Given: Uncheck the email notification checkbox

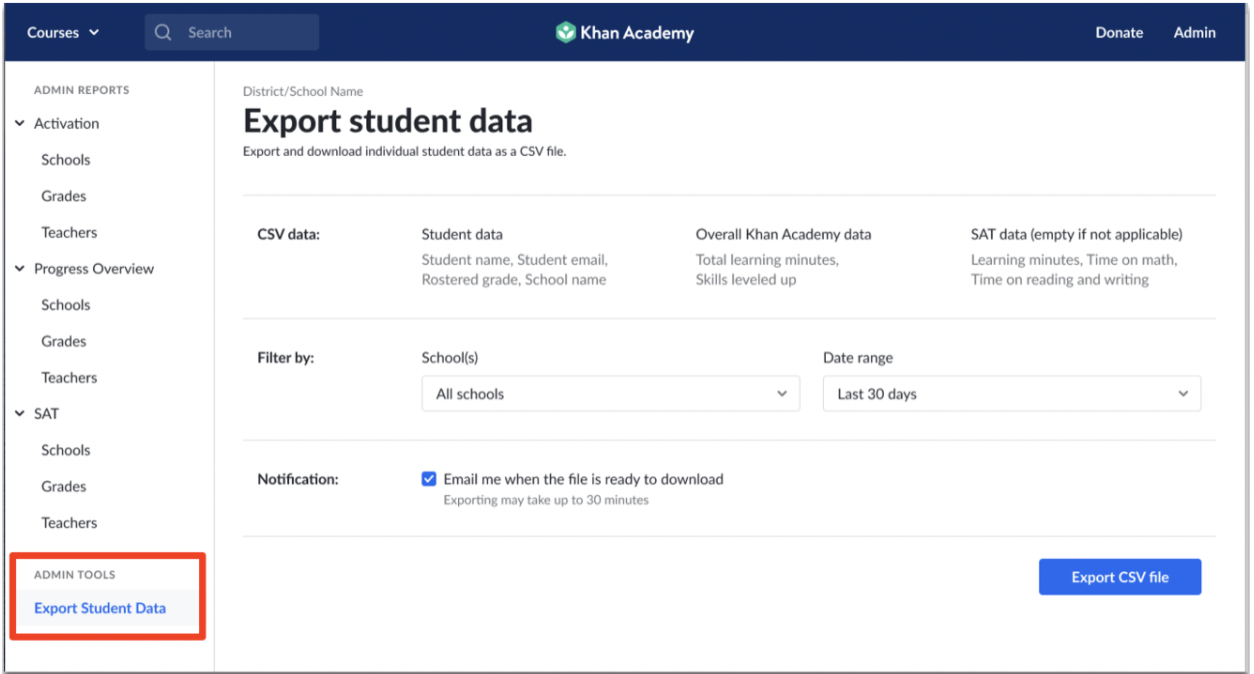Looking at the screenshot, I should [x=429, y=479].
